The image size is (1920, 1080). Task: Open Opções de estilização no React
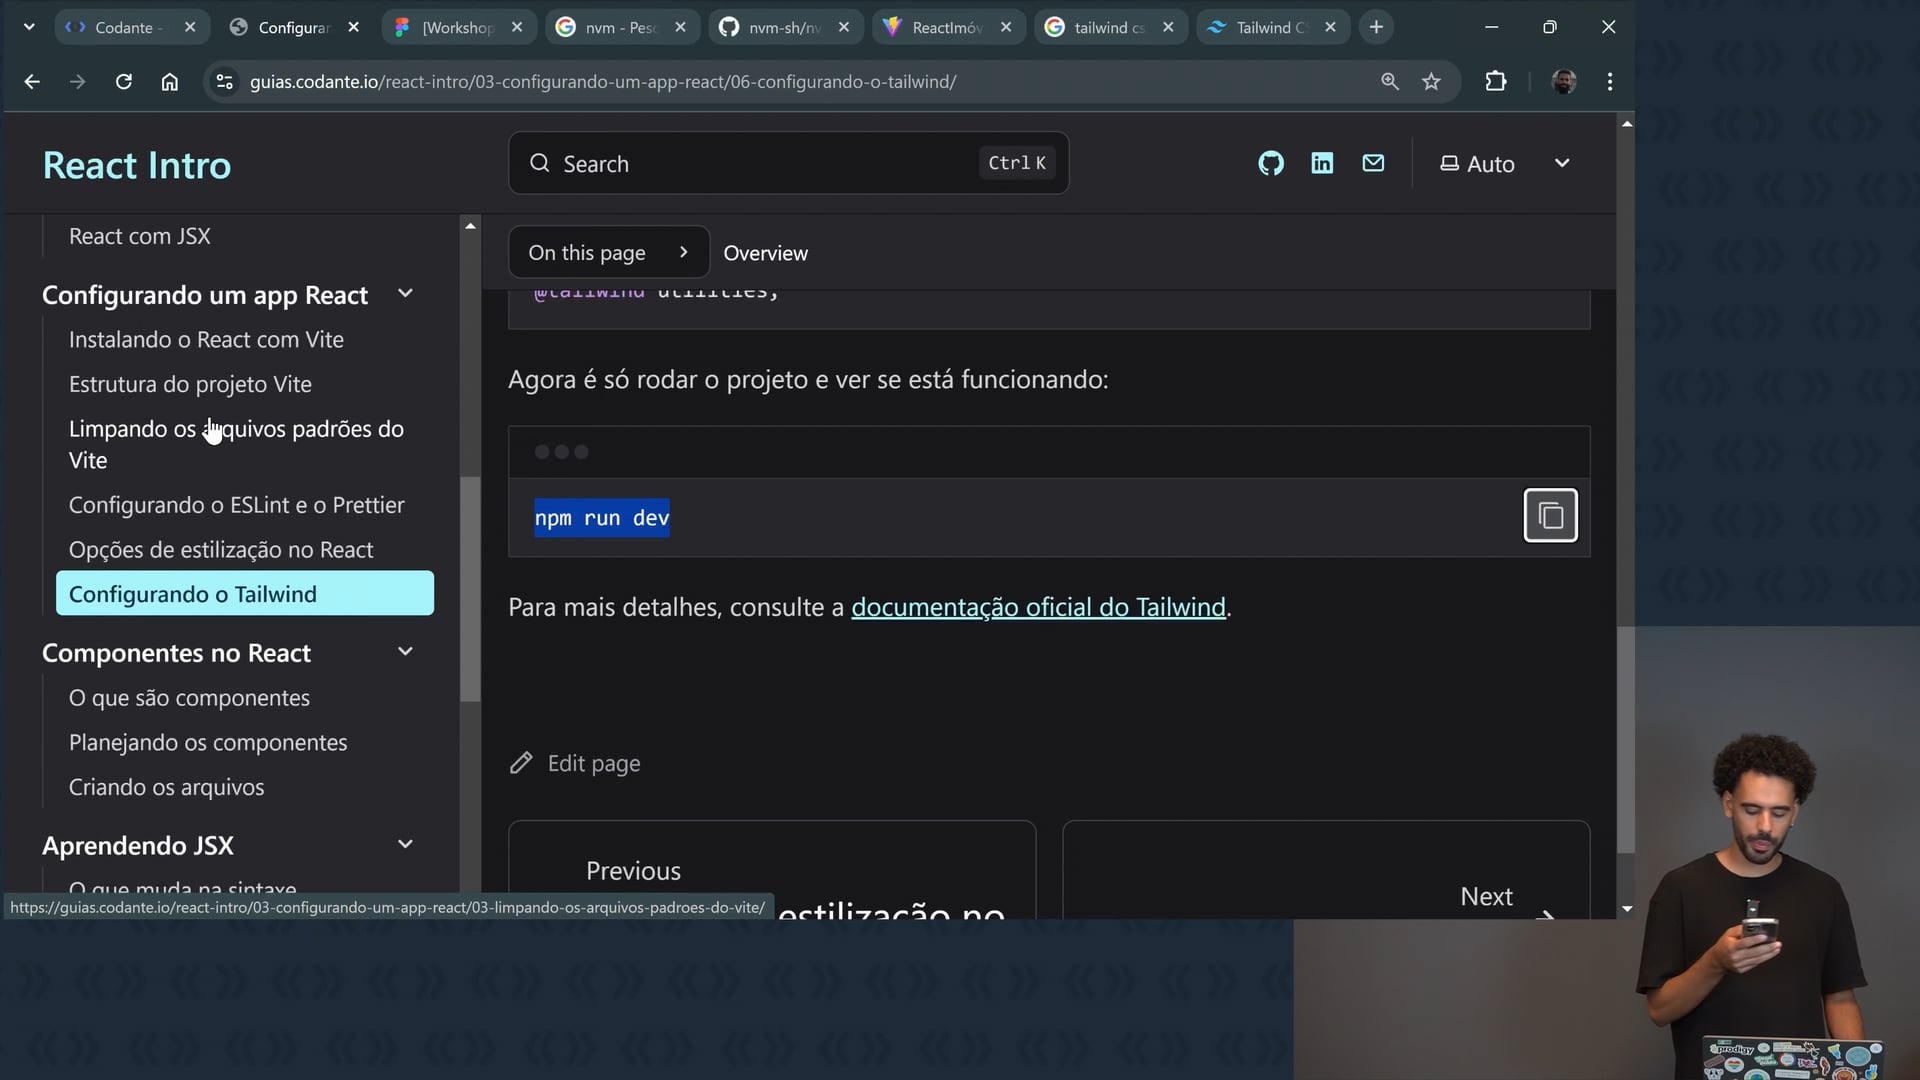[x=221, y=550]
